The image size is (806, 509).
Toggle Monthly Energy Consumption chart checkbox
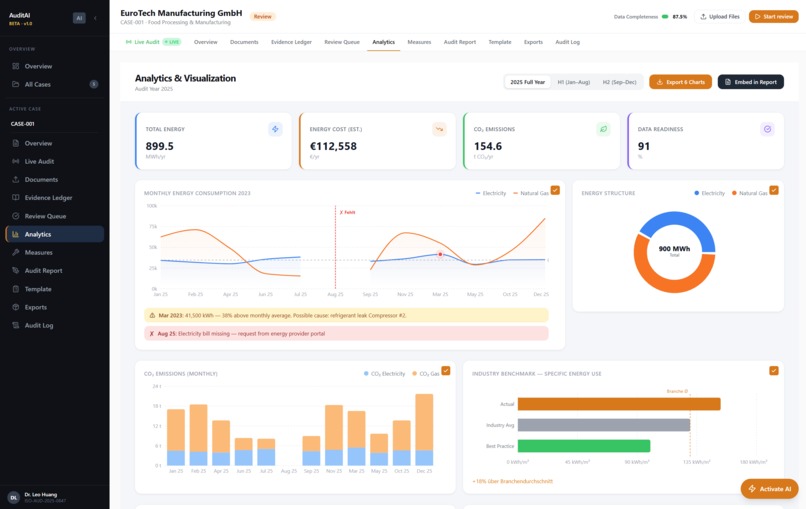[x=555, y=190]
